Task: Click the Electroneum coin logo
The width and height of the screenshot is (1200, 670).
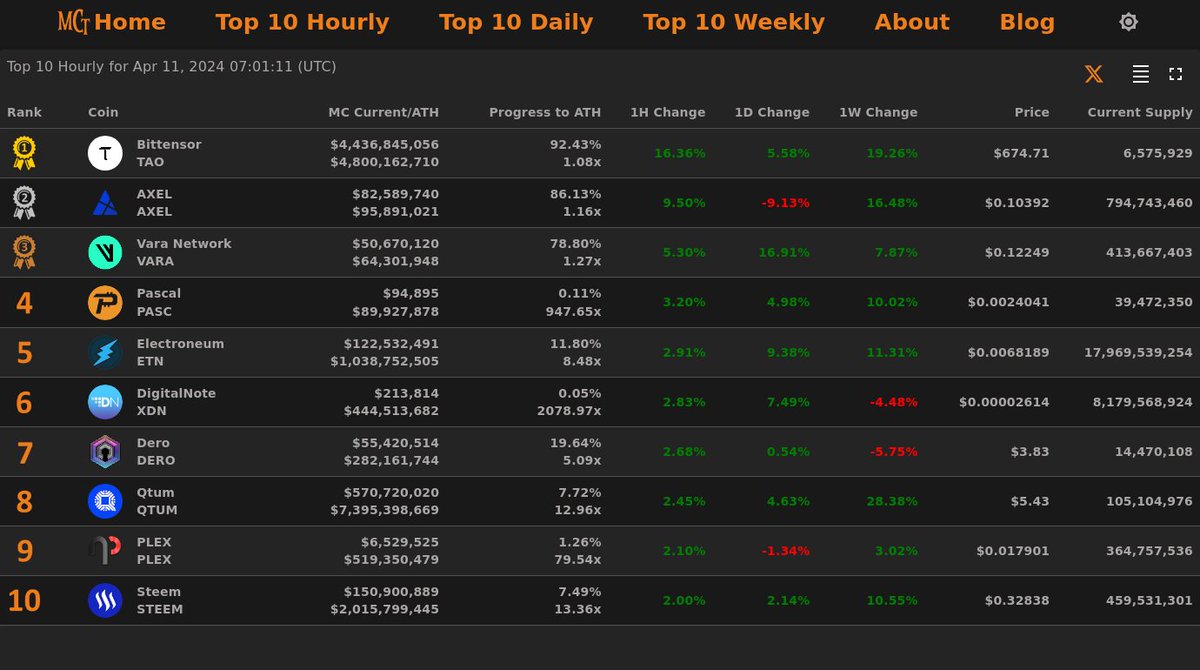Action: click(105, 352)
